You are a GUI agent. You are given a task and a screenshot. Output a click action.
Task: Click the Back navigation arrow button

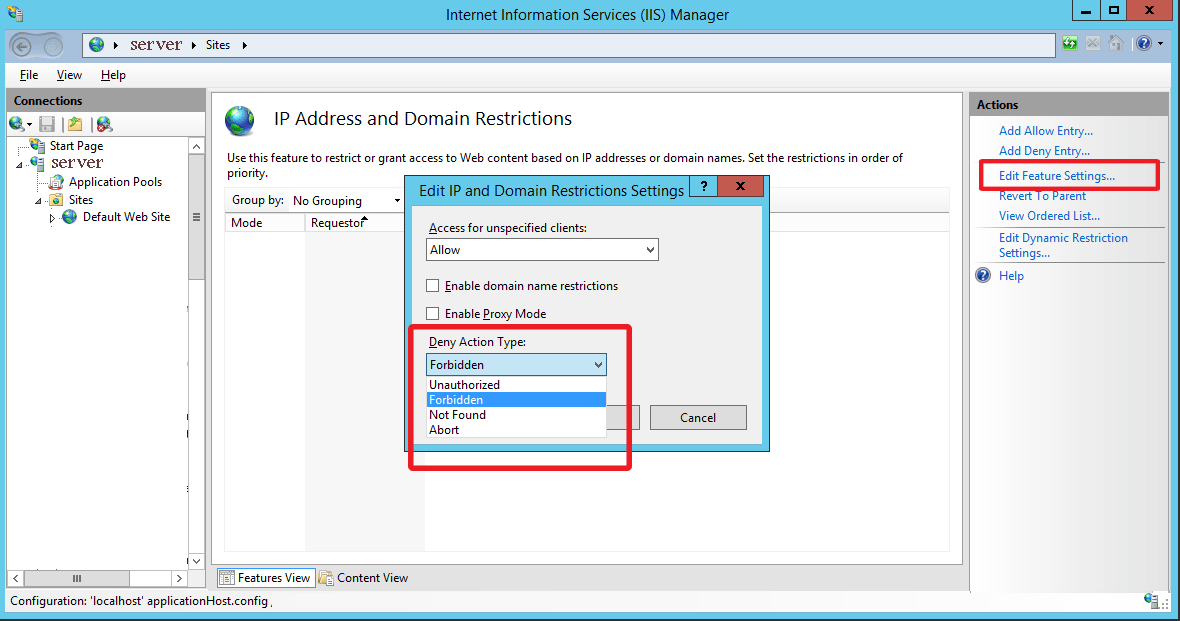pyautogui.click(x=22, y=47)
